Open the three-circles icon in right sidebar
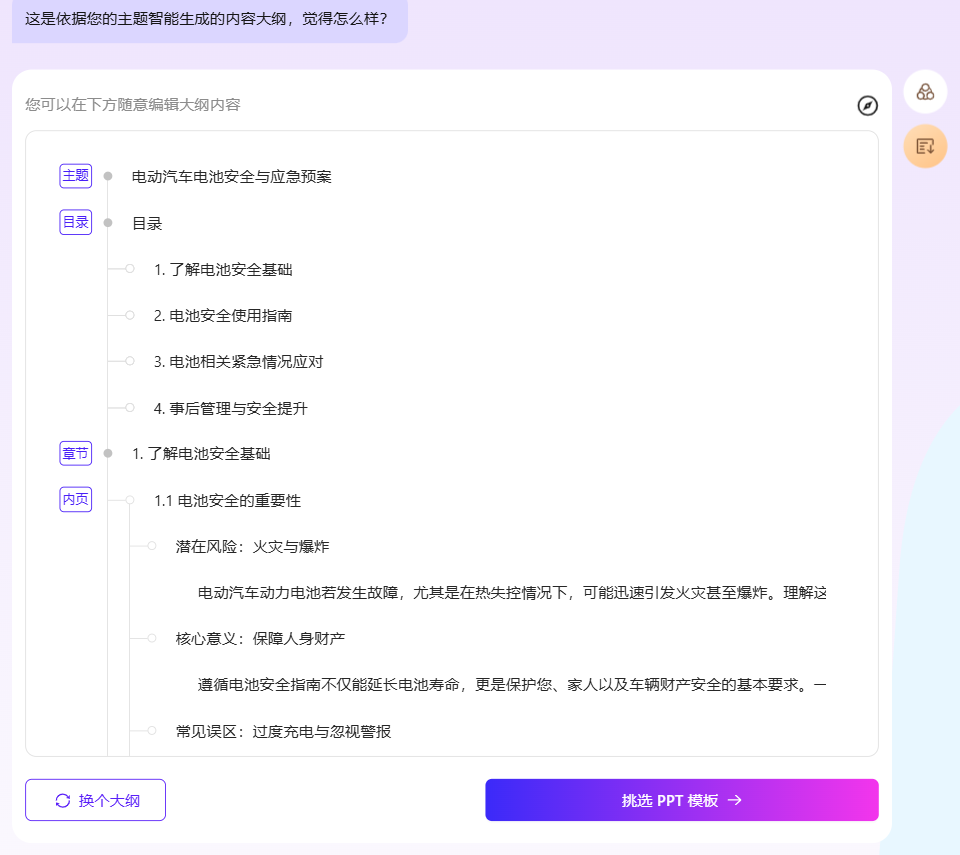This screenshot has height=855, width=960. (925, 92)
